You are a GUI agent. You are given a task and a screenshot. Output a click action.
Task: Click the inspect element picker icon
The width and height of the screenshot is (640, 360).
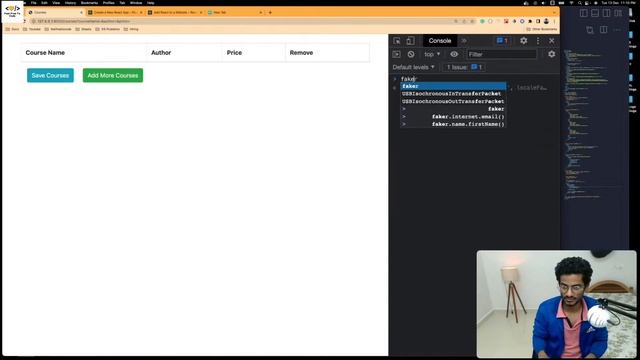[x=397, y=41]
